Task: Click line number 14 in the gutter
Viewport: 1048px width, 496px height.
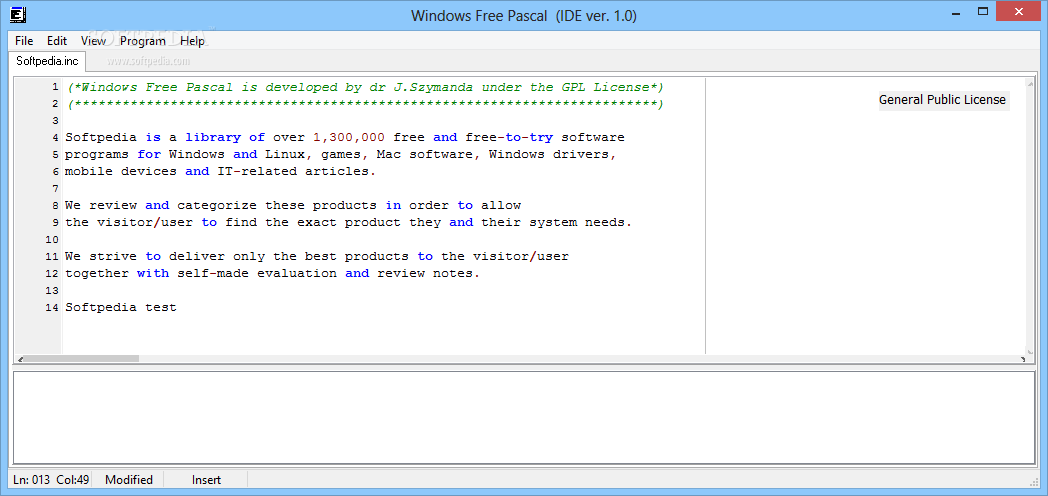Action: (x=52, y=307)
